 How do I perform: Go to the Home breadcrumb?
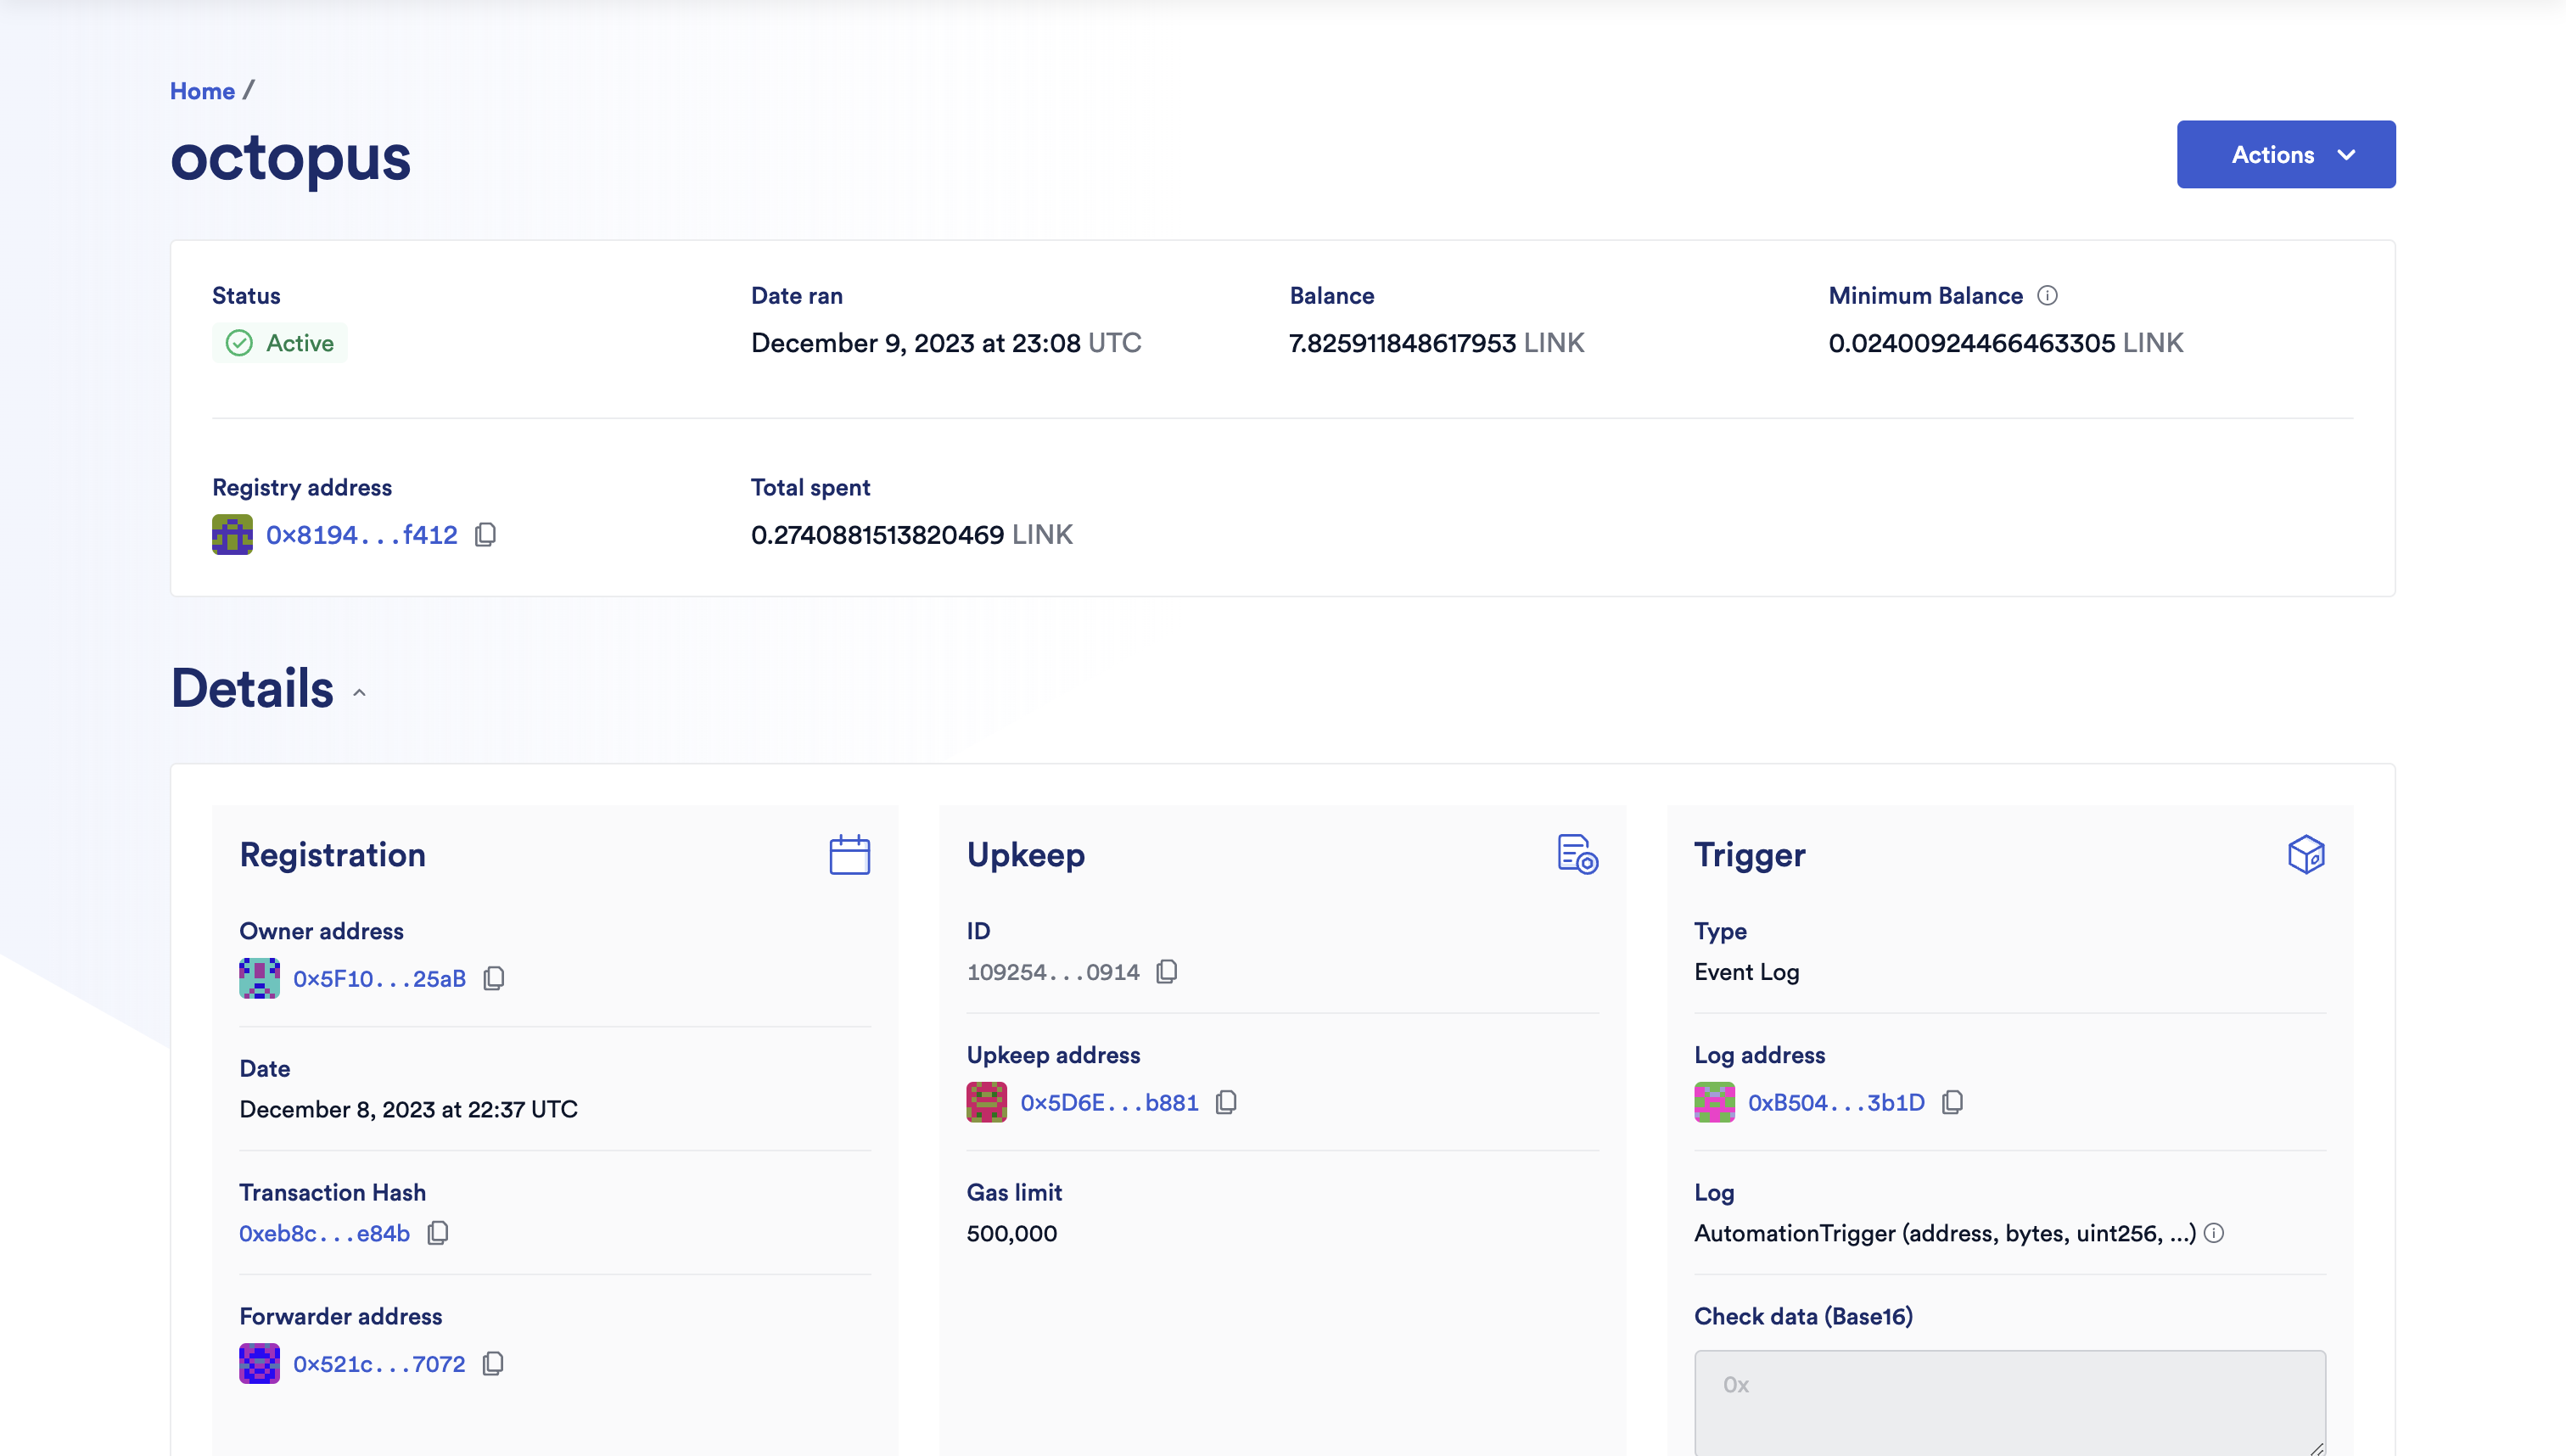click(x=202, y=91)
